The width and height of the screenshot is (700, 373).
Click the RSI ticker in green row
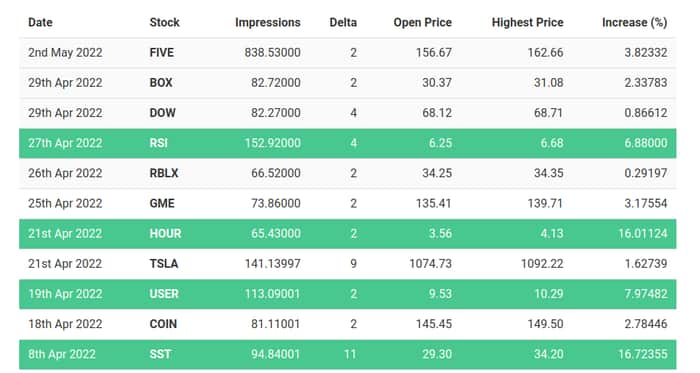pos(158,143)
